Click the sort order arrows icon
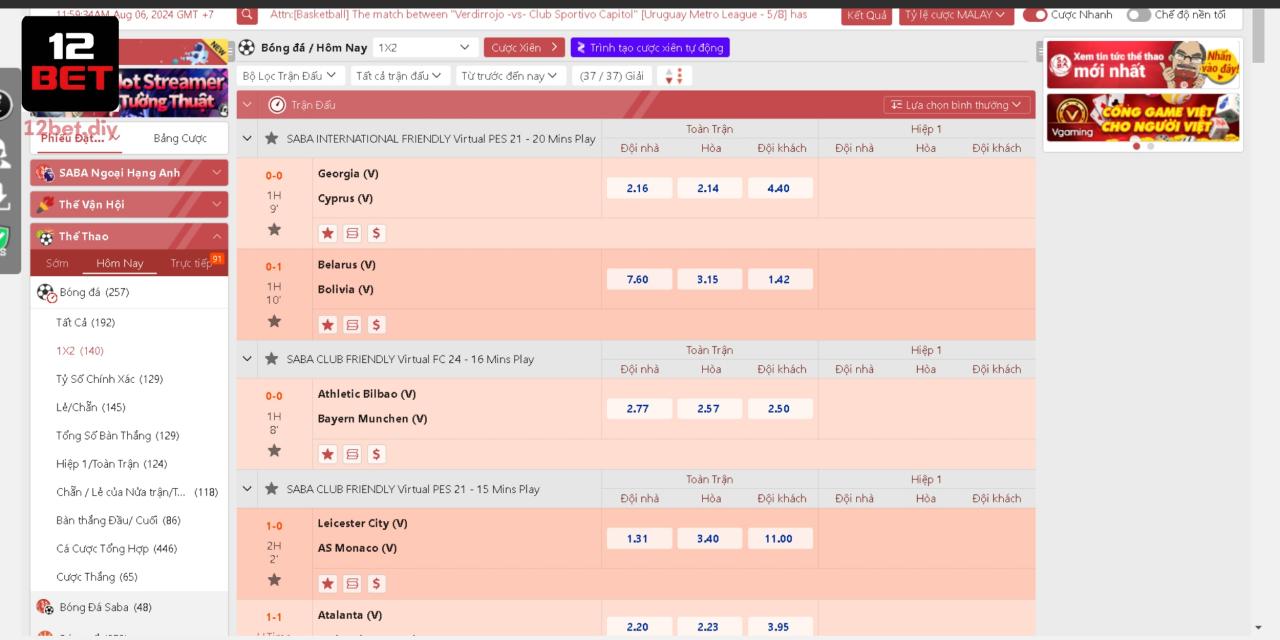1280x640 pixels. [x=674, y=76]
